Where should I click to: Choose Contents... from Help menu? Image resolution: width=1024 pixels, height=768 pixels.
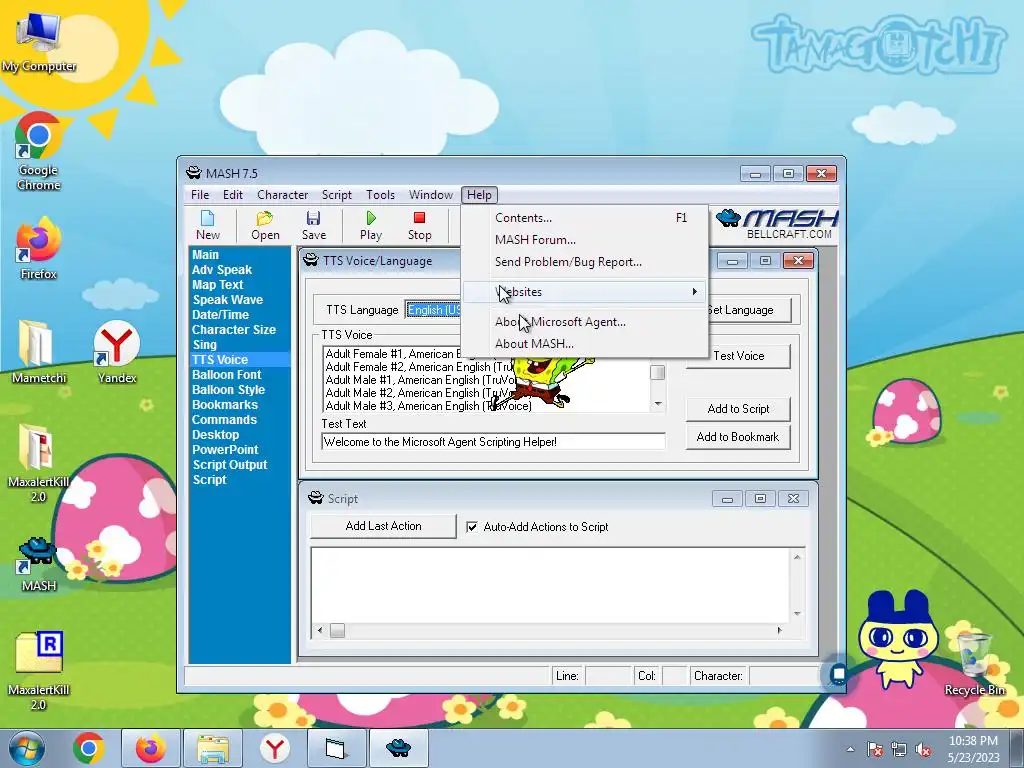(x=584, y=218)
